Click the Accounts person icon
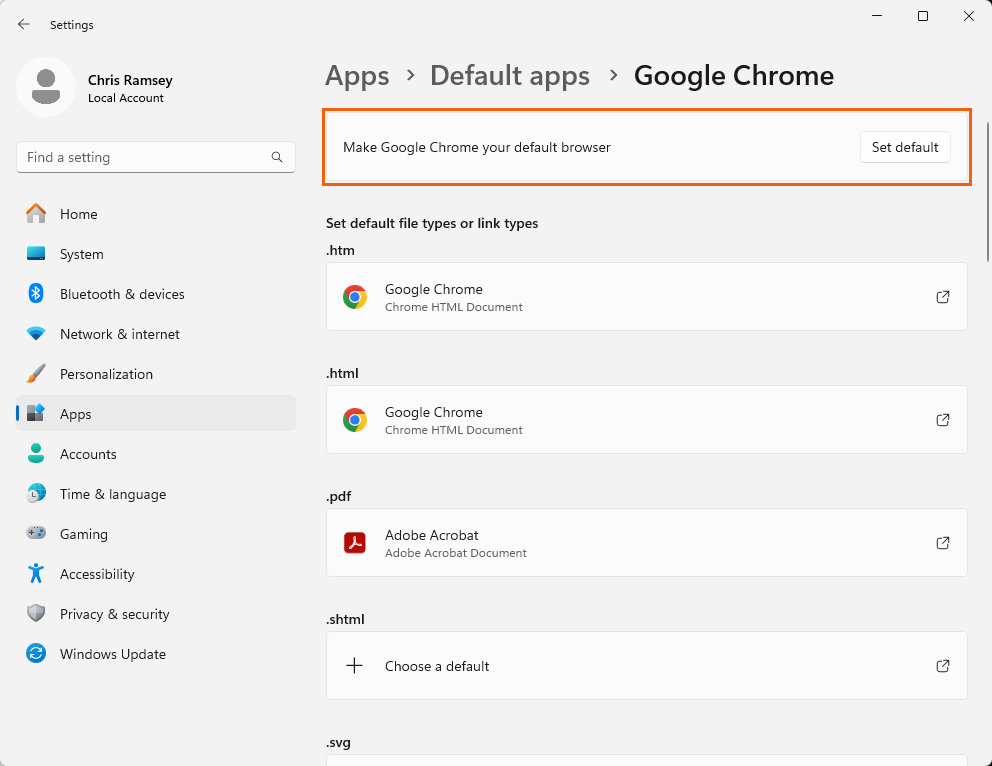Viewport: 992px width, 766px height. point(36,453)
